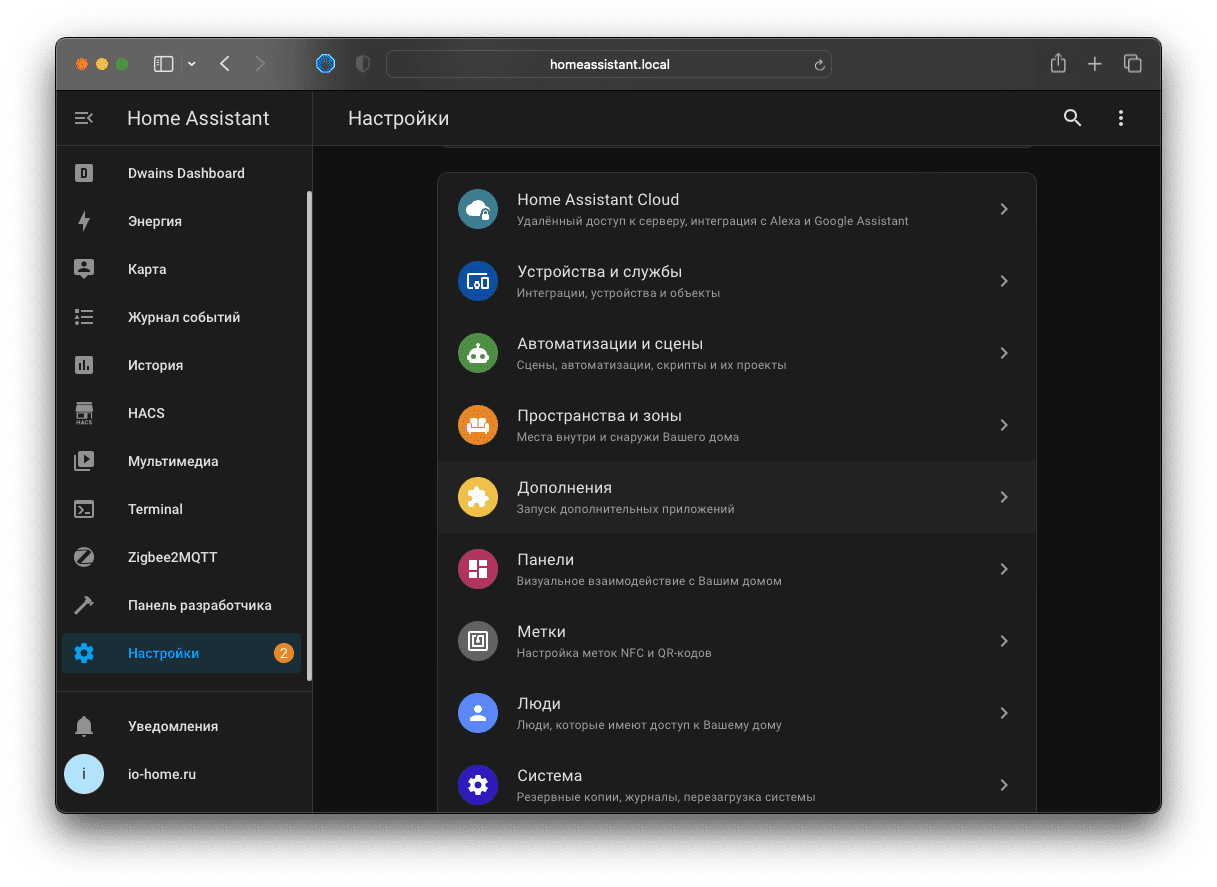This screenshot has width=1217, height=887.
Task: Open Люди settings entry
Action: pyautogui.click(x=737, y=713)
